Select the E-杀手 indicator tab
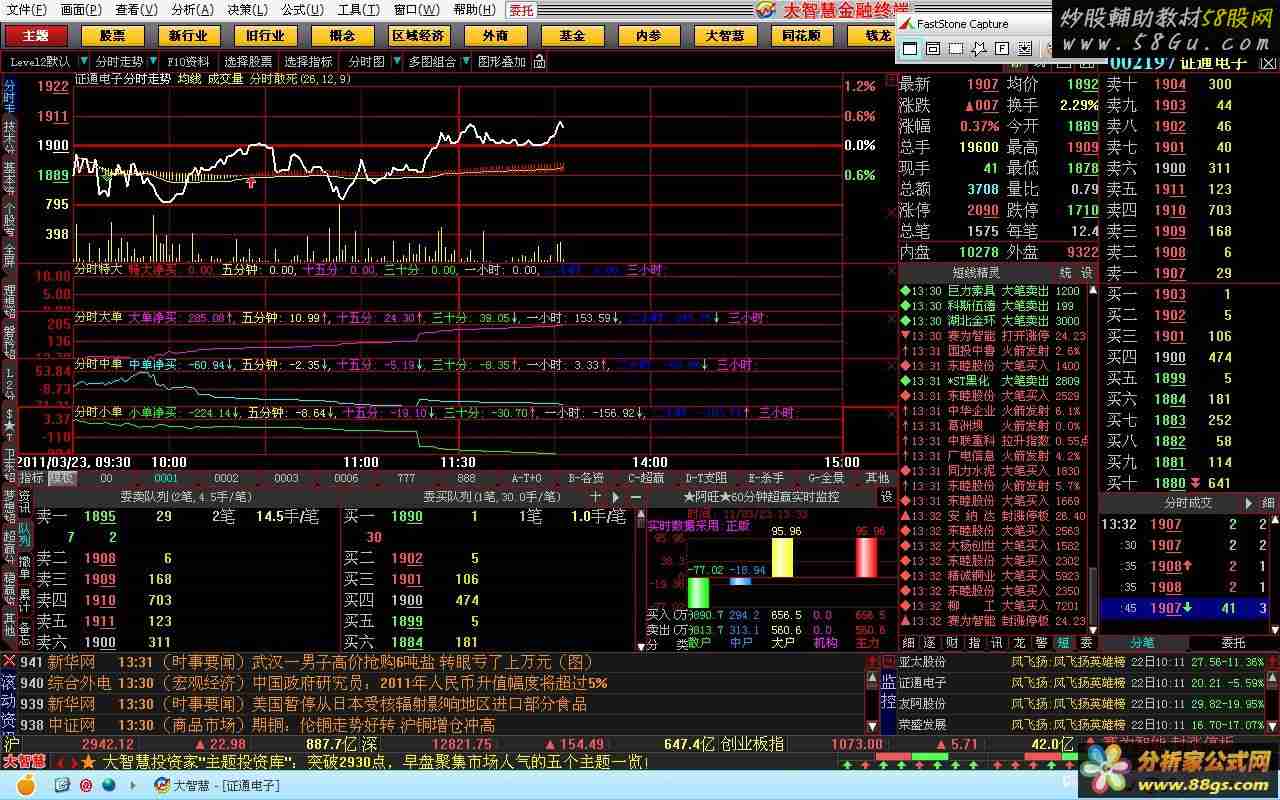 point(765,478)
